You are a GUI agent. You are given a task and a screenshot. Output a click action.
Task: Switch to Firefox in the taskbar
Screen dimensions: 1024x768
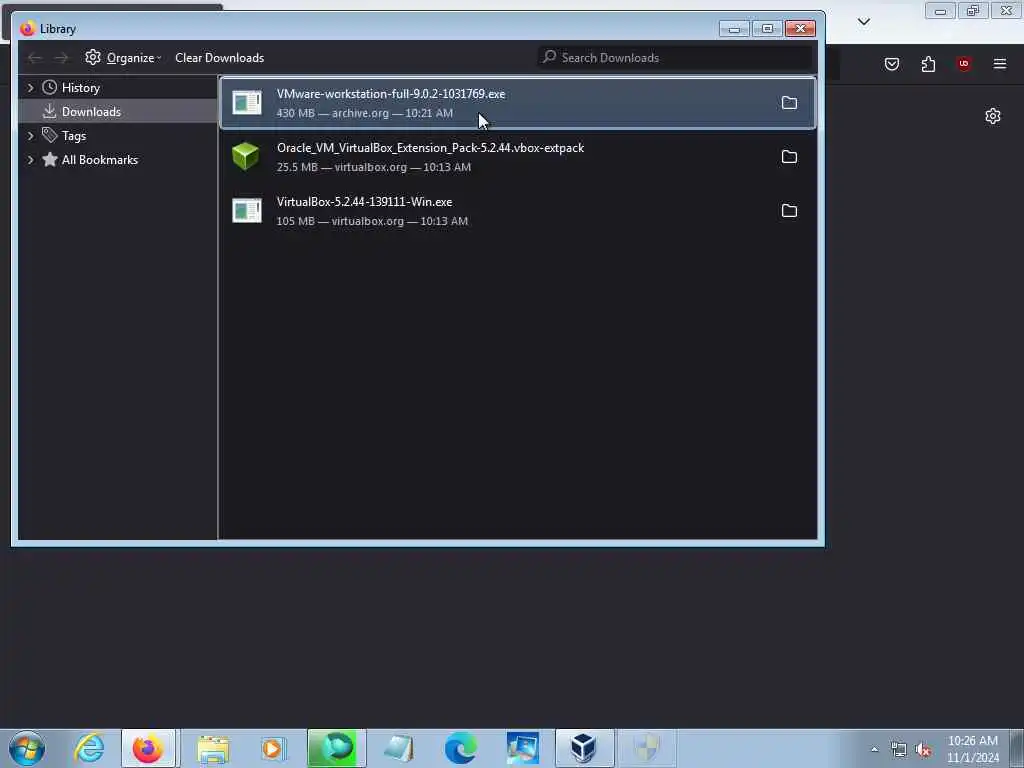(148, 748)
